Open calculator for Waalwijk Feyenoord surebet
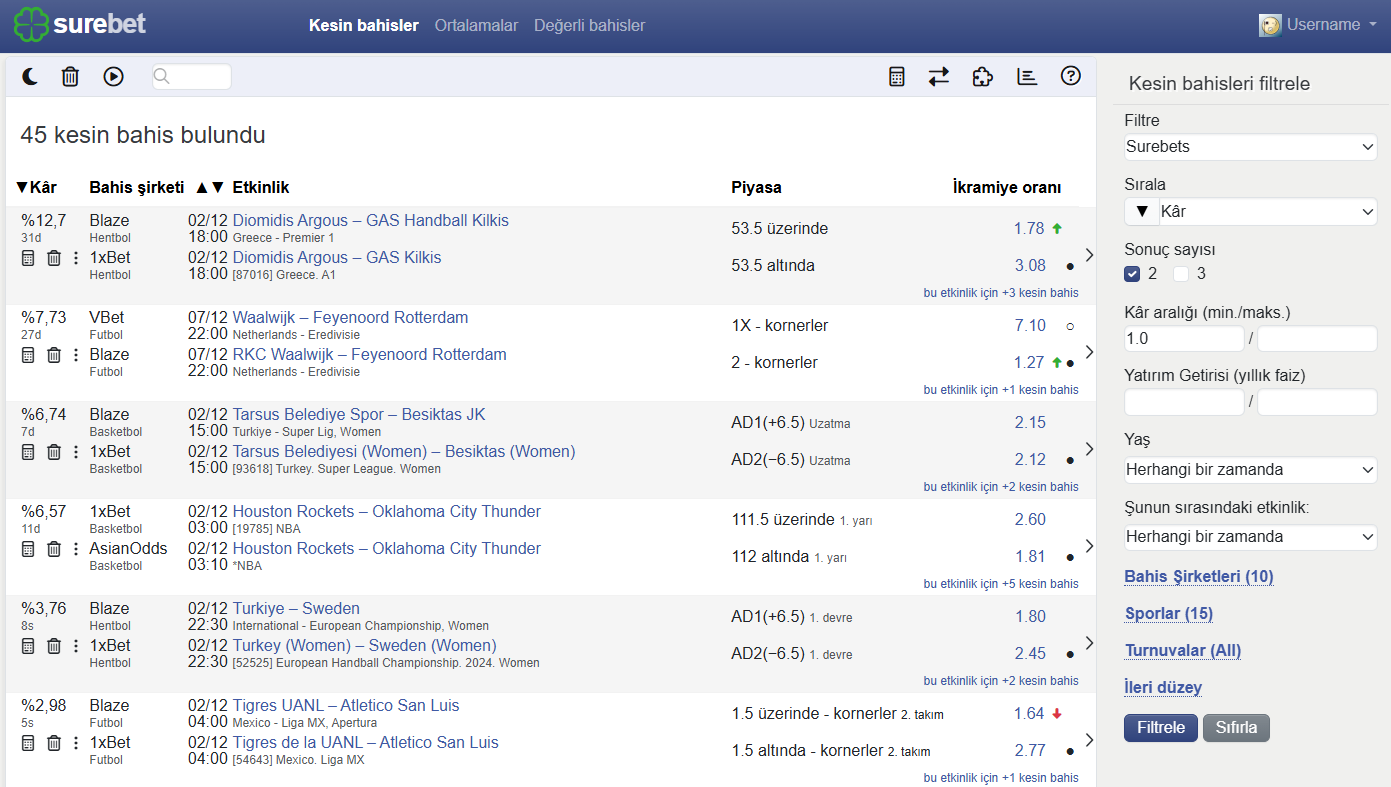1391x787 pixels. 28,355
